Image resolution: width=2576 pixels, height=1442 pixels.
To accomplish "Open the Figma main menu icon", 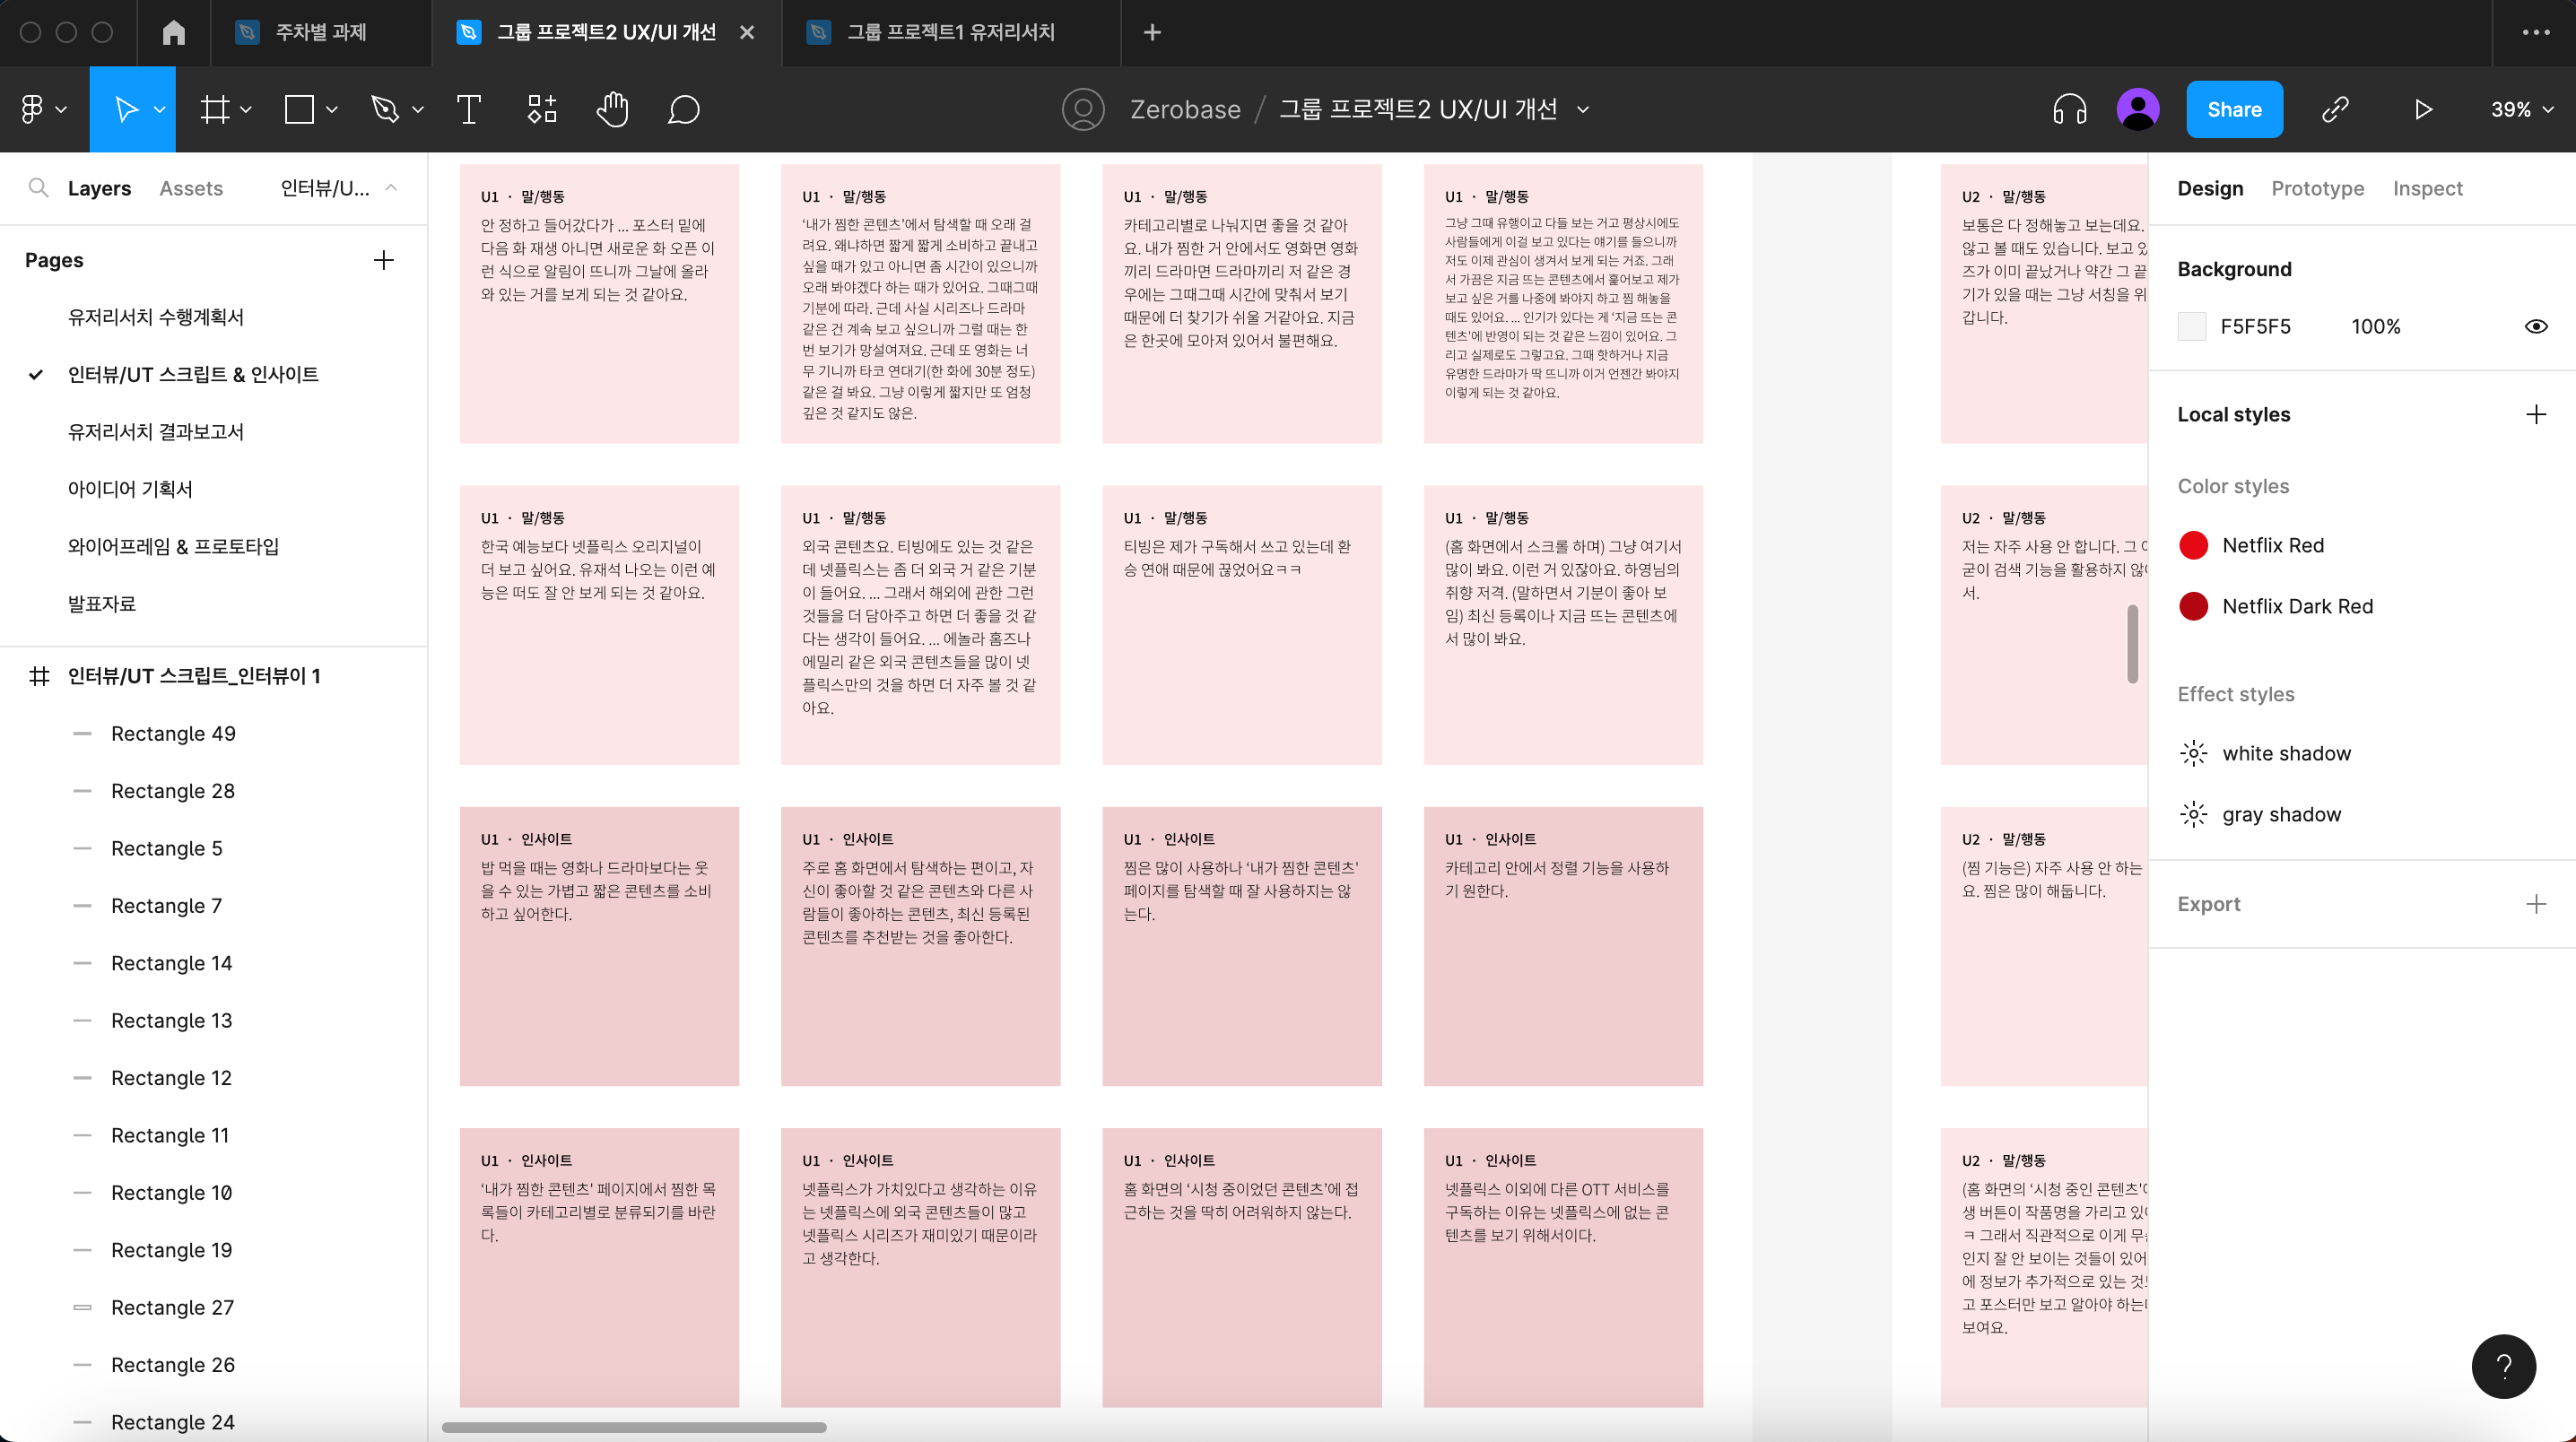I will tap(32, 109).
